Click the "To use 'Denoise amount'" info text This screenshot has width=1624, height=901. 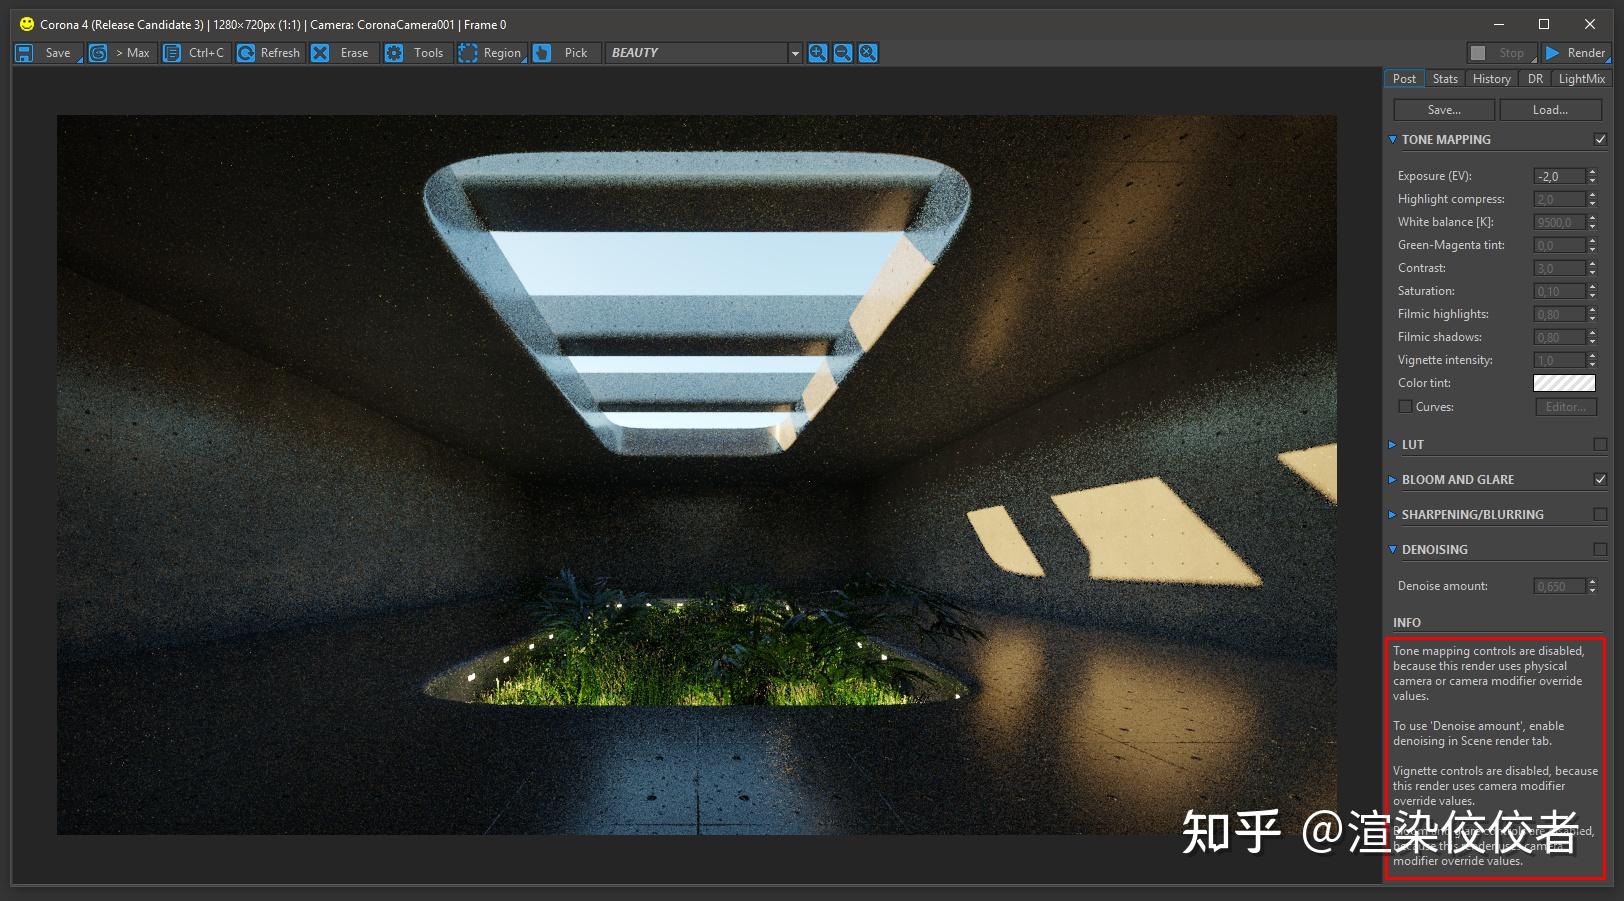point(1478,733)
